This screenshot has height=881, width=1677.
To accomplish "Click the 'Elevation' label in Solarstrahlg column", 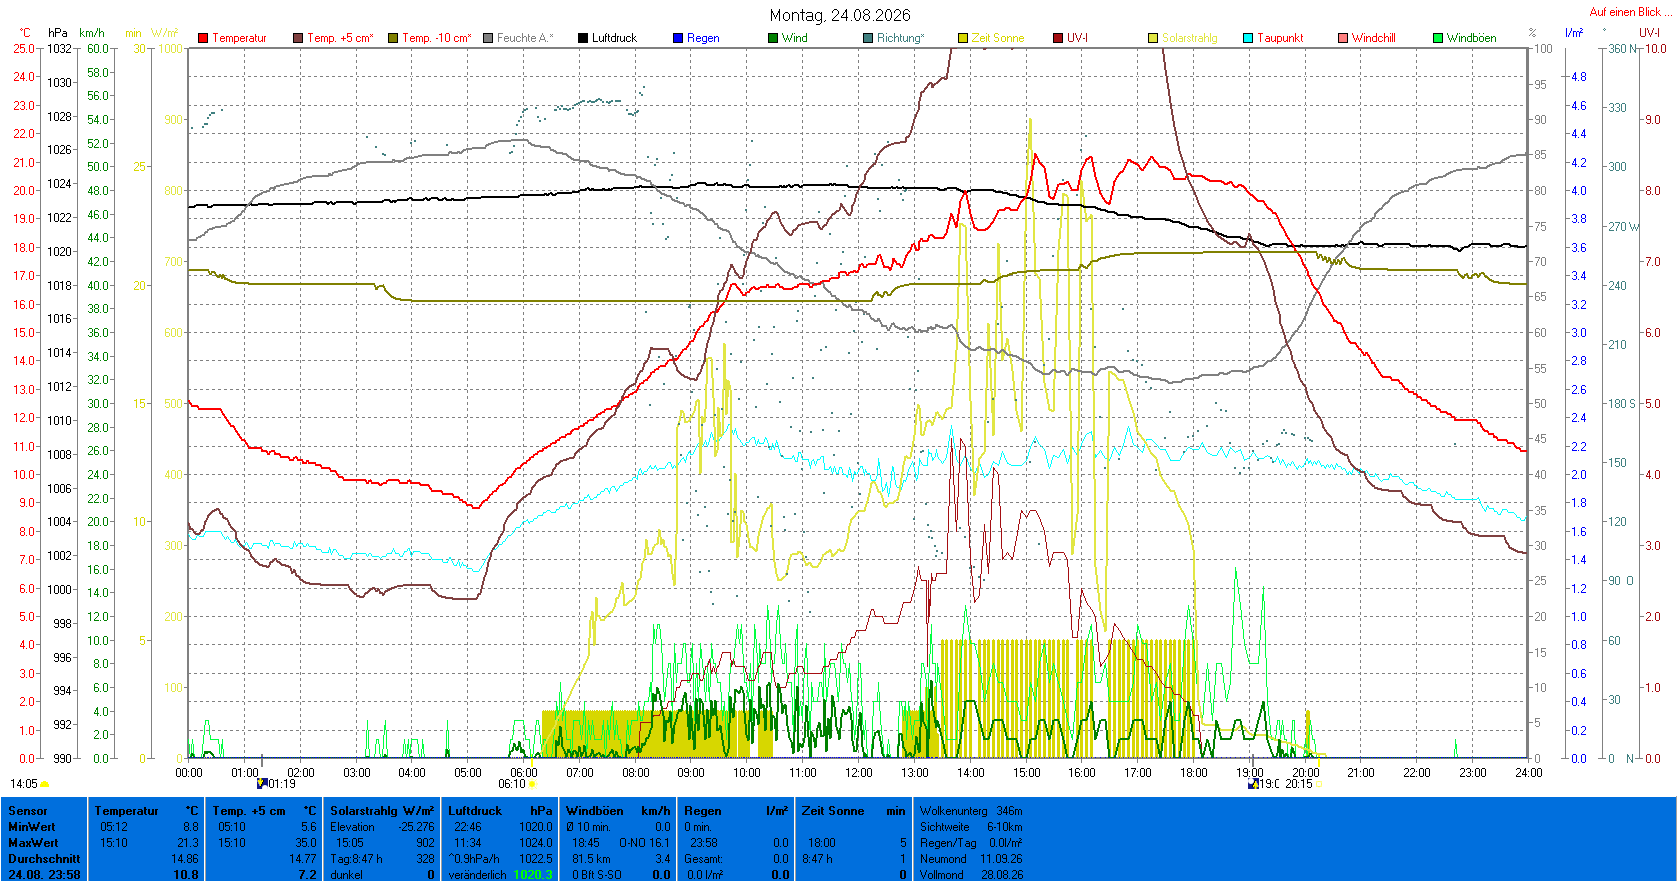I will click(x=352, y=827).
